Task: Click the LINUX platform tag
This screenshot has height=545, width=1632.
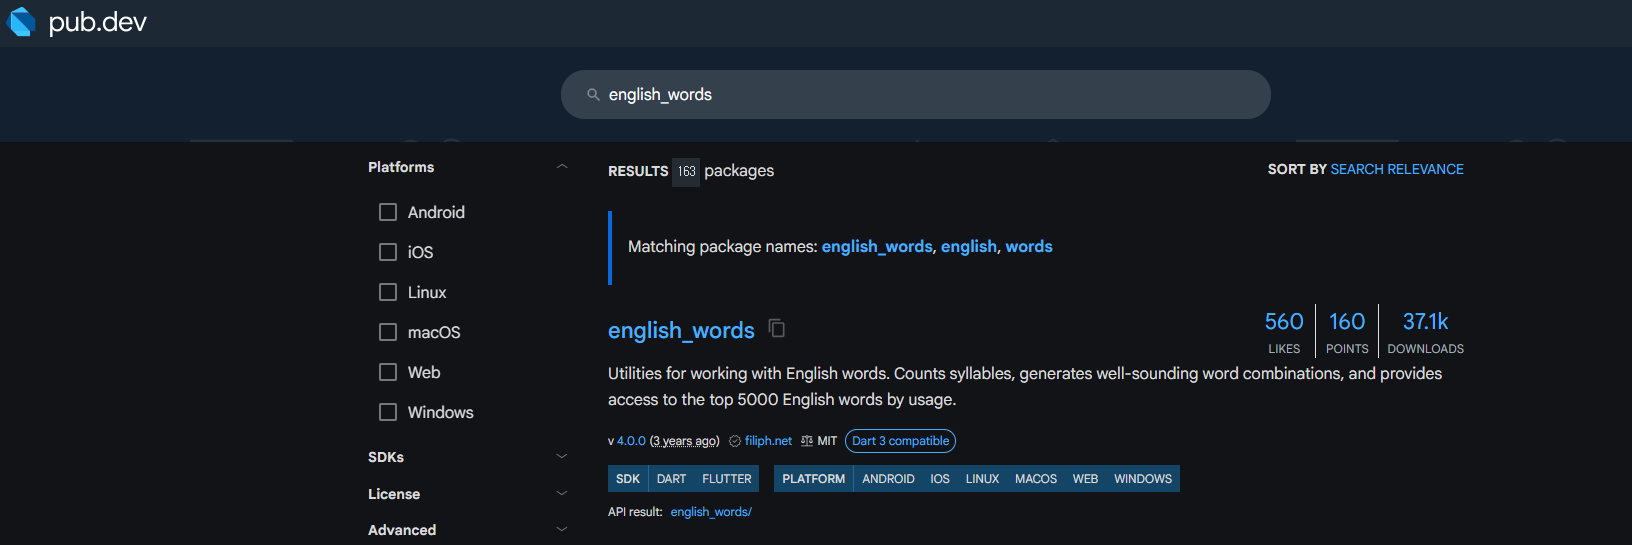Action: (x=982, y=479)
